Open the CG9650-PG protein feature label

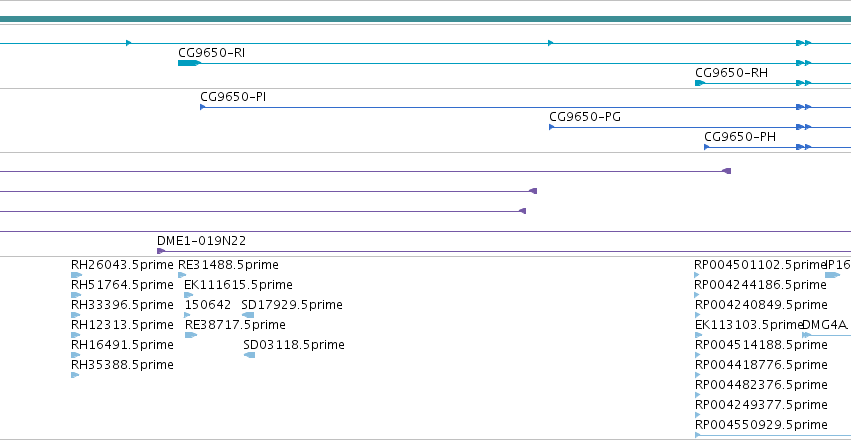click(585, 117)
